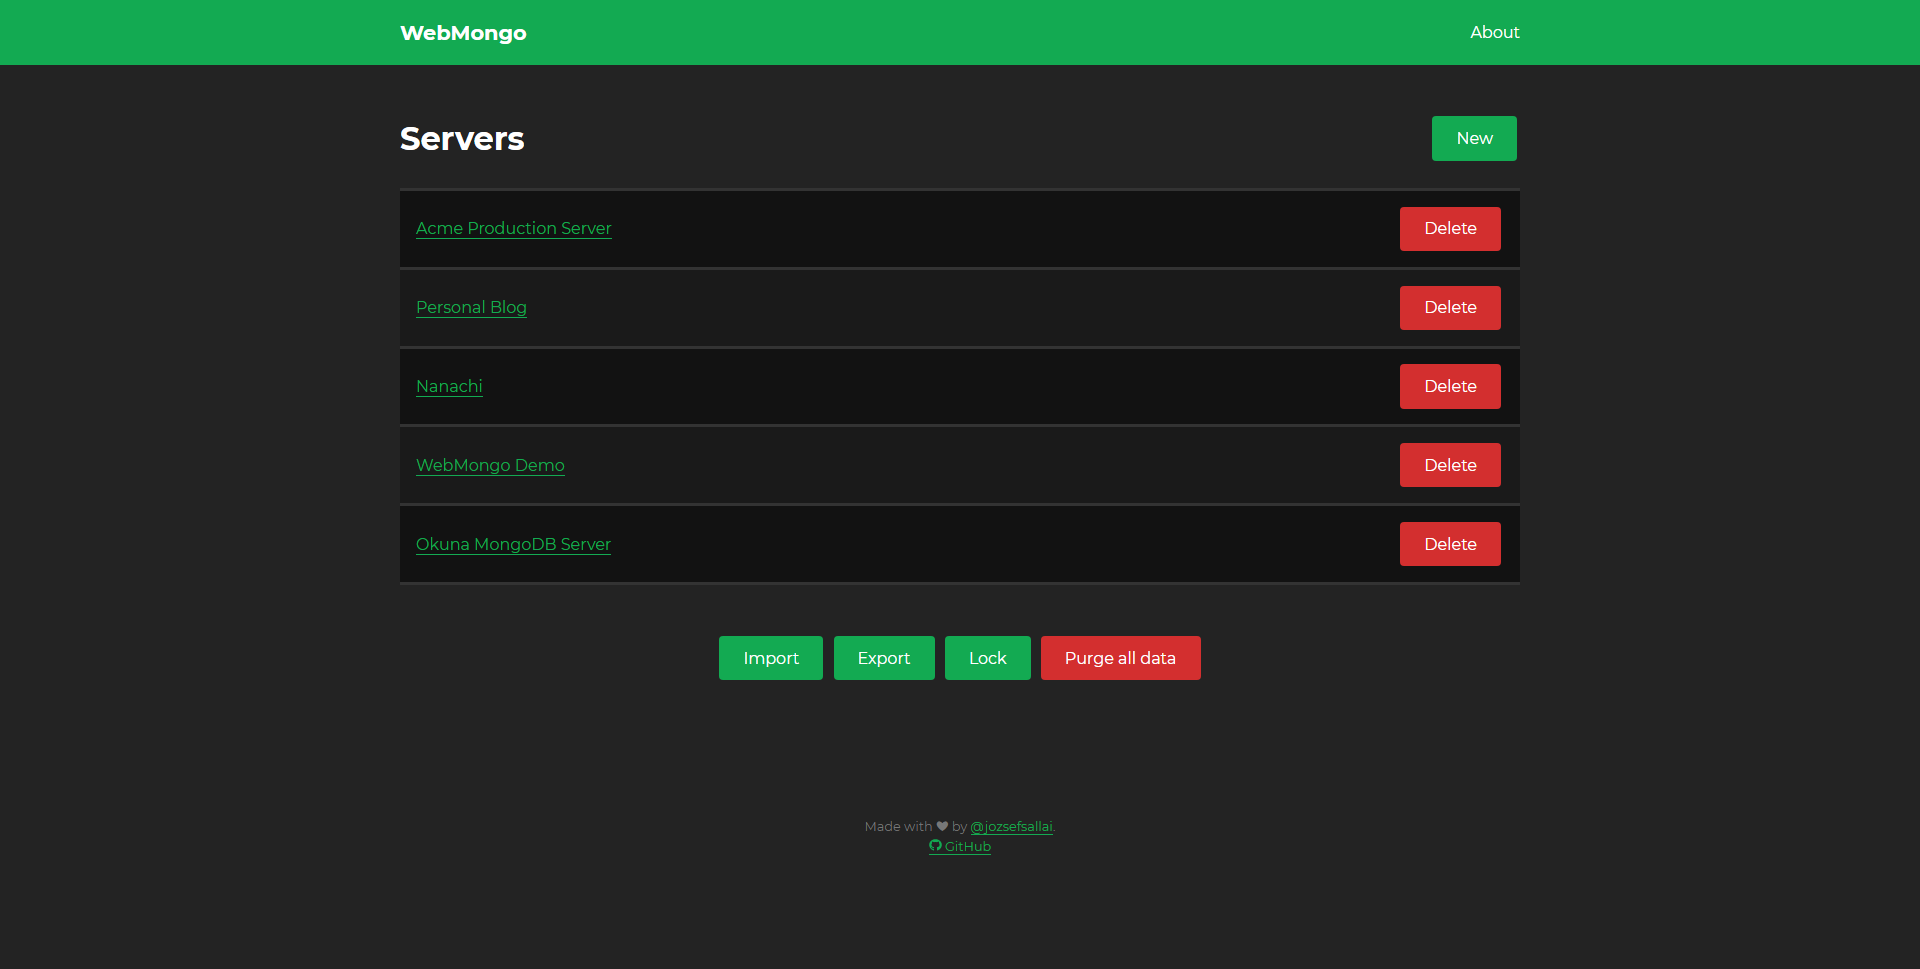Open the WebMongo Demo server
Screen dimensions: 1920x969
coord(490,465)
